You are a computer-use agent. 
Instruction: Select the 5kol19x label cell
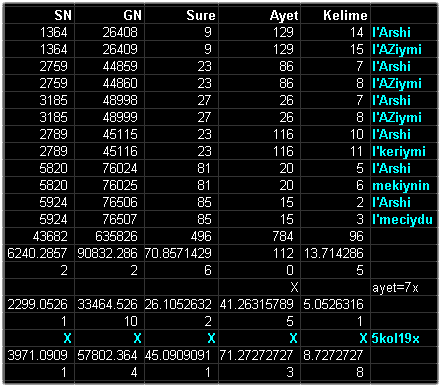tap(404, 338)
